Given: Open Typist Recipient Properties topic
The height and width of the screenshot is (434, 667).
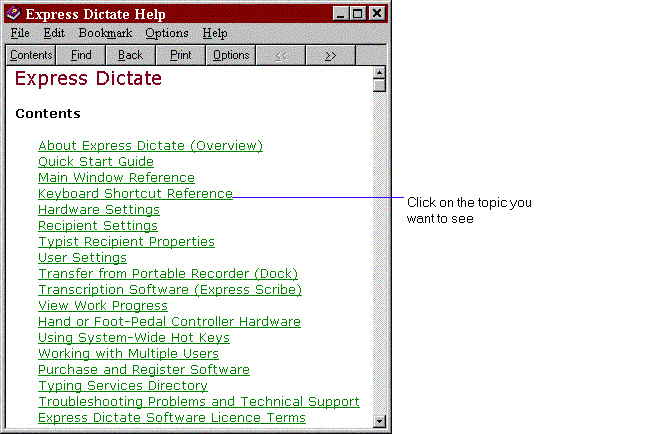Looking at the screenshot, I should click(126, 242).
